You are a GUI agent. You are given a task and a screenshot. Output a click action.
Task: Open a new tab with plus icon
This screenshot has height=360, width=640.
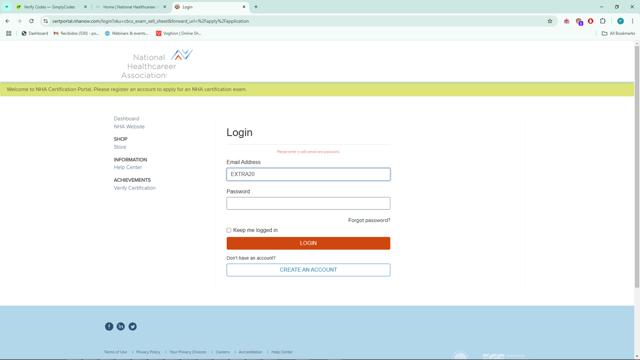click(x=256, y=7)
